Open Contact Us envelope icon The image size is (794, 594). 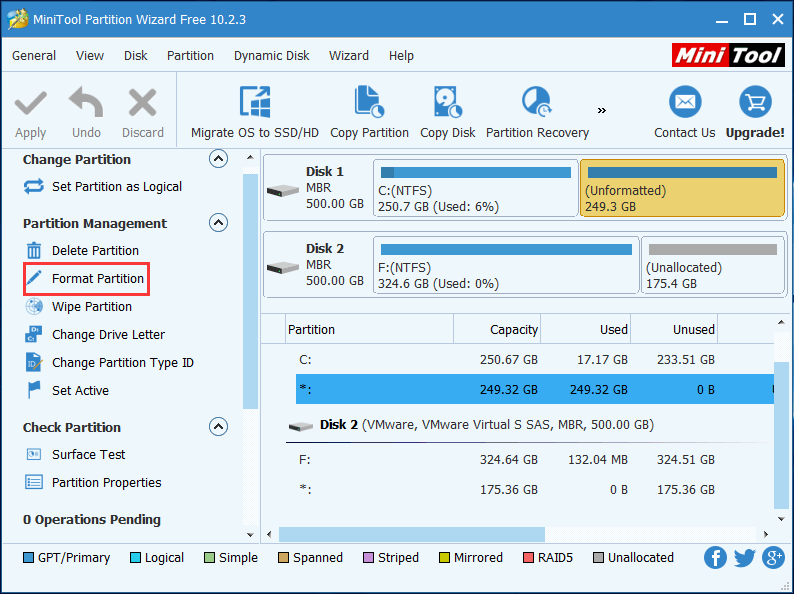(x=684, y=103)
